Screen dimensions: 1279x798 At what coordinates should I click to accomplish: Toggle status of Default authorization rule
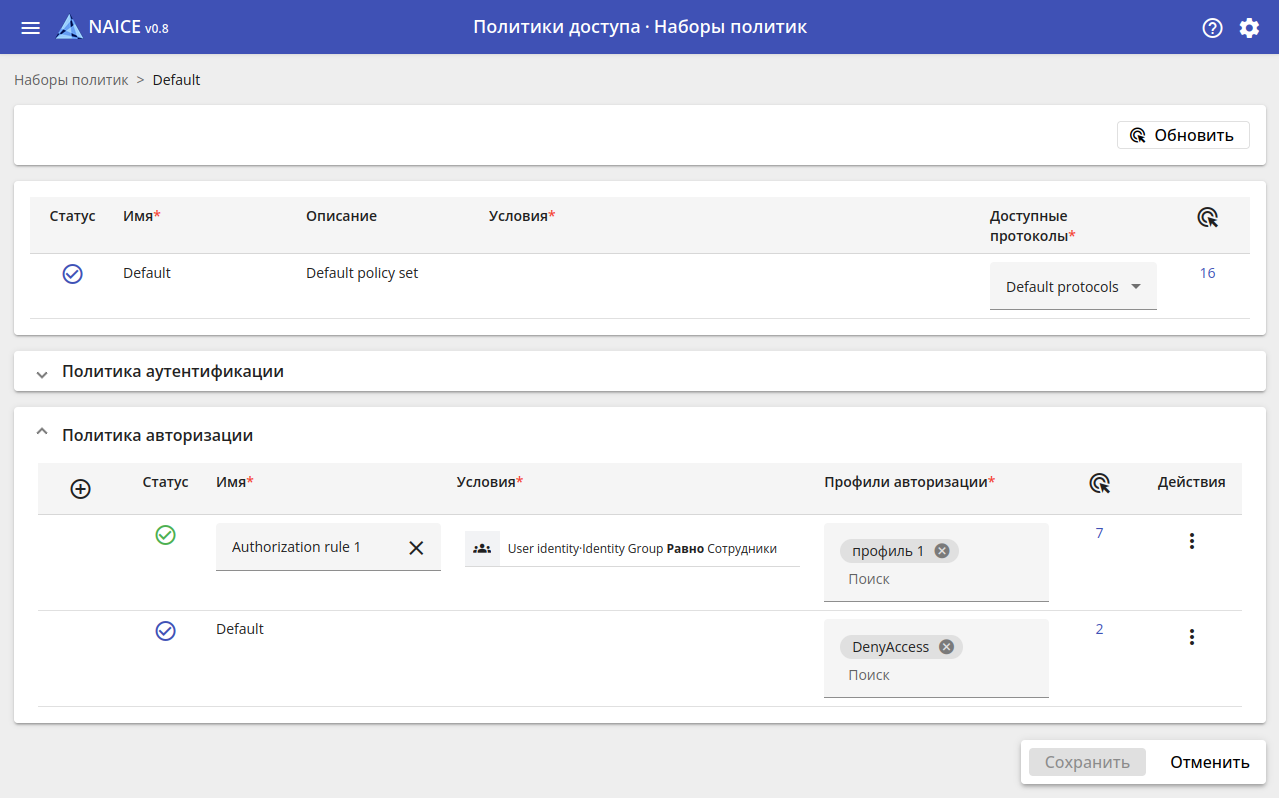(166, 631)
